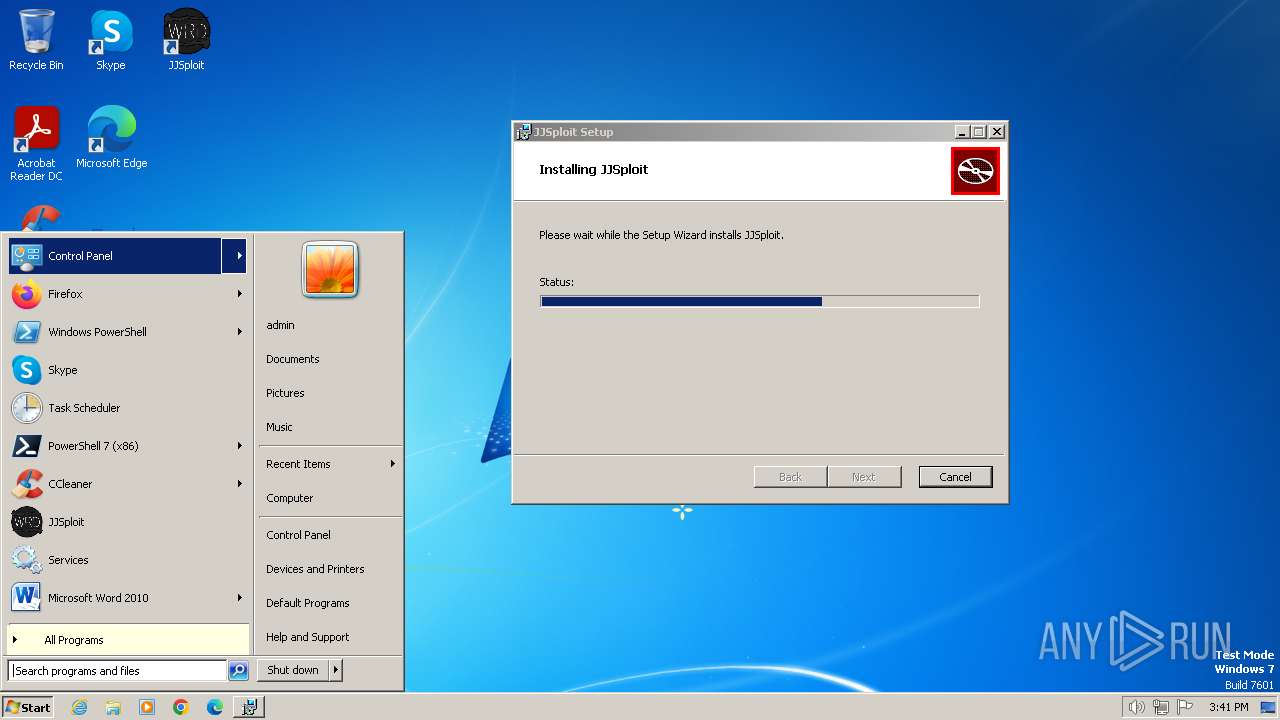Click the network tray icon
This screenshot has height=720, width=1280.
click(x=1161, y=707)
